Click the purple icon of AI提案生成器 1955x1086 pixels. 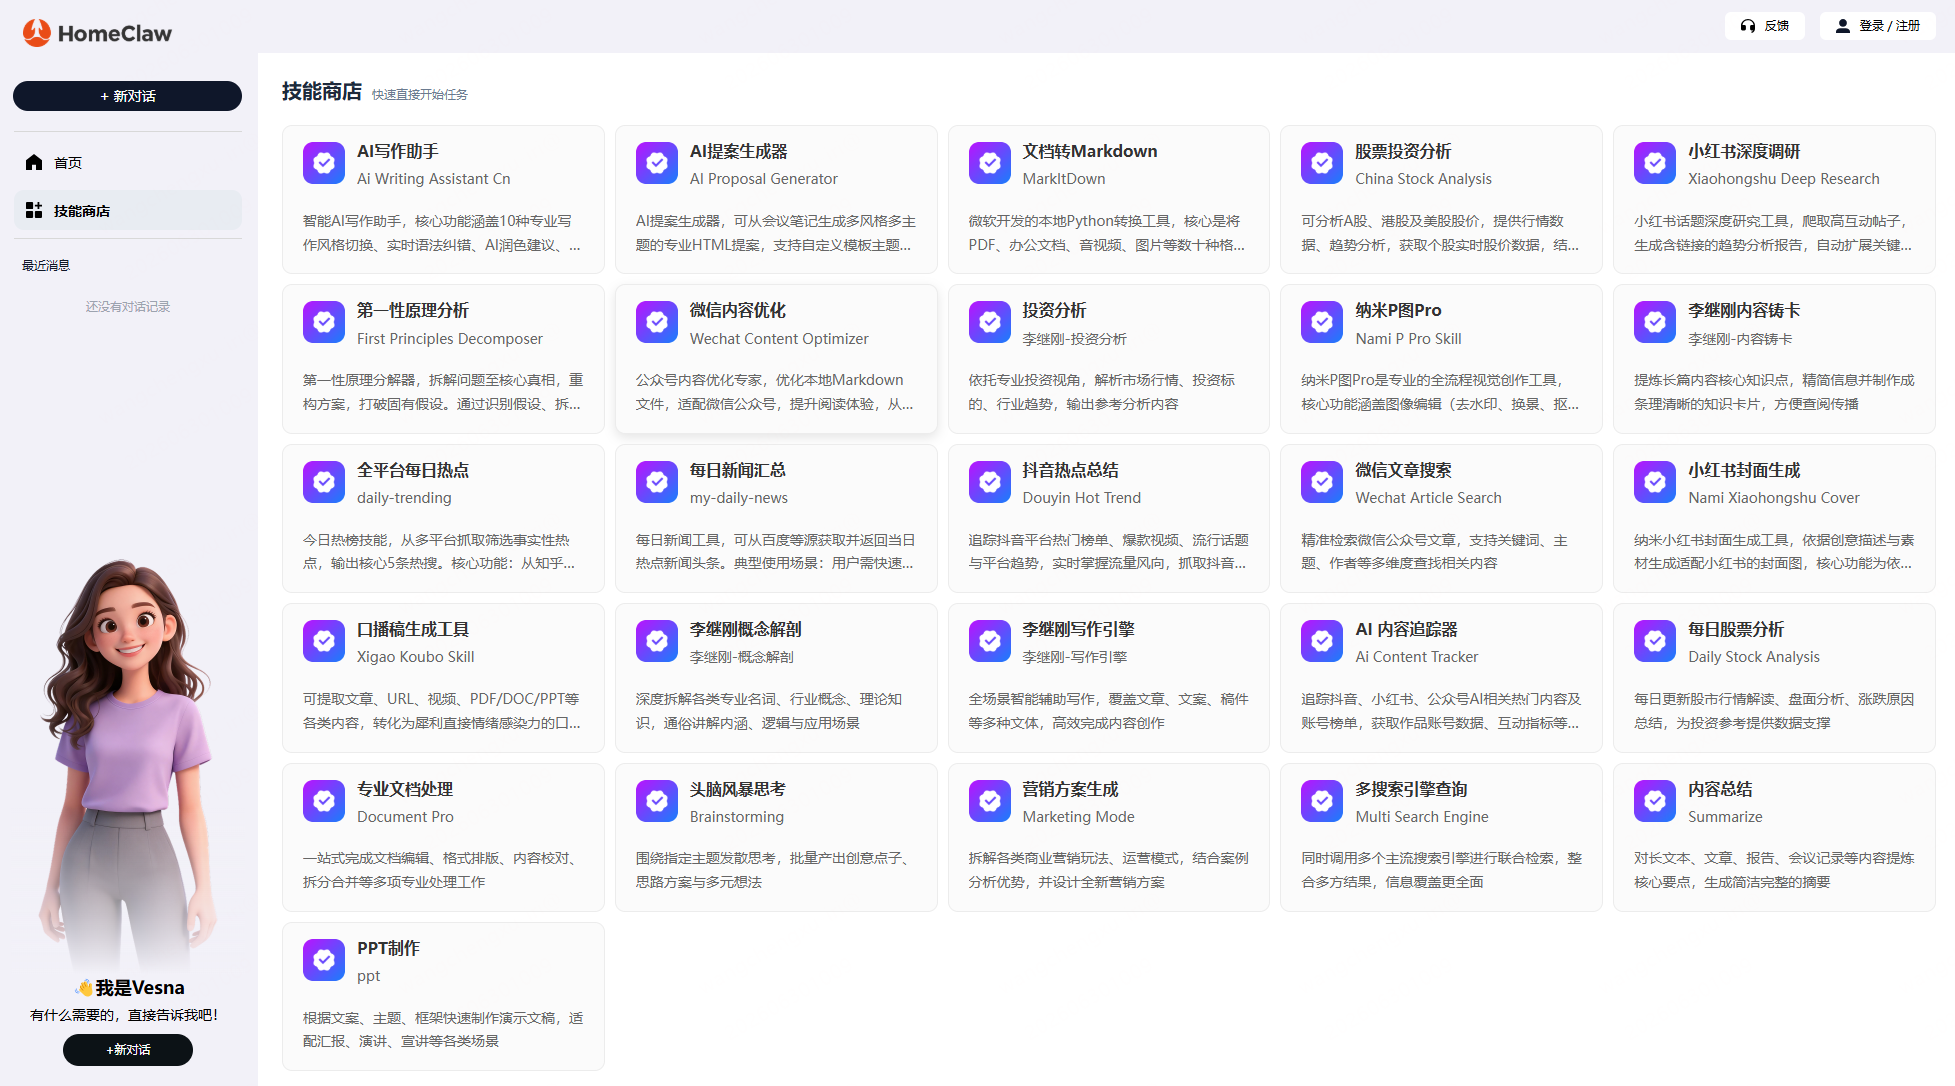657,163
